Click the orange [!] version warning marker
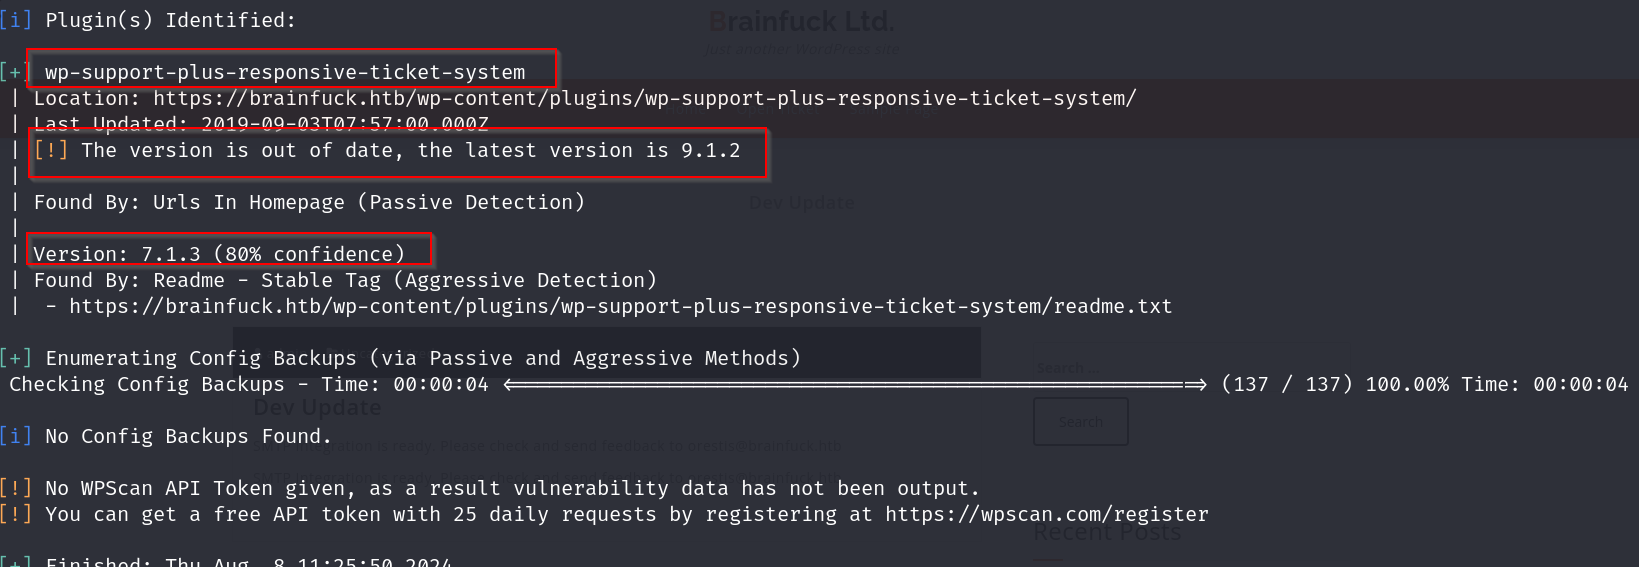 pos(51,150)
